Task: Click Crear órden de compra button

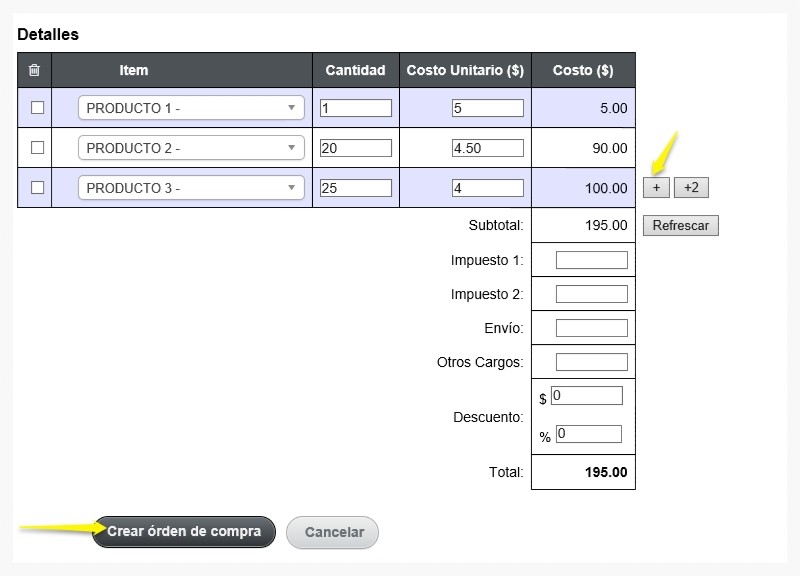Action: tap(184, 532)
